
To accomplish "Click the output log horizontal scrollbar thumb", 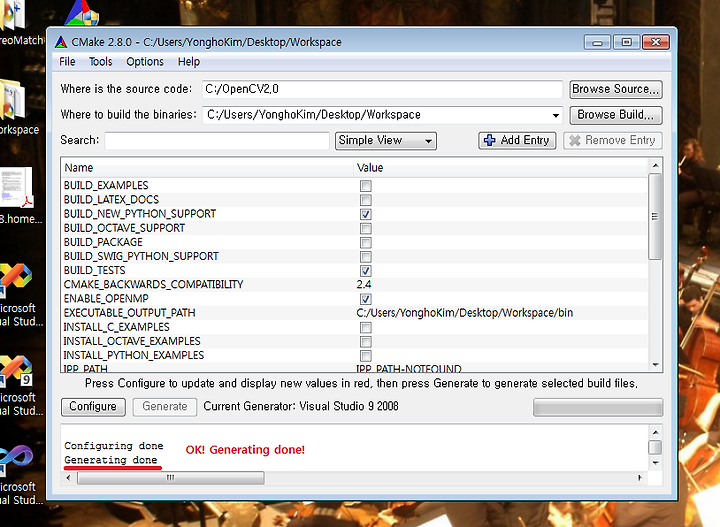I will click(x=171, y=478).
